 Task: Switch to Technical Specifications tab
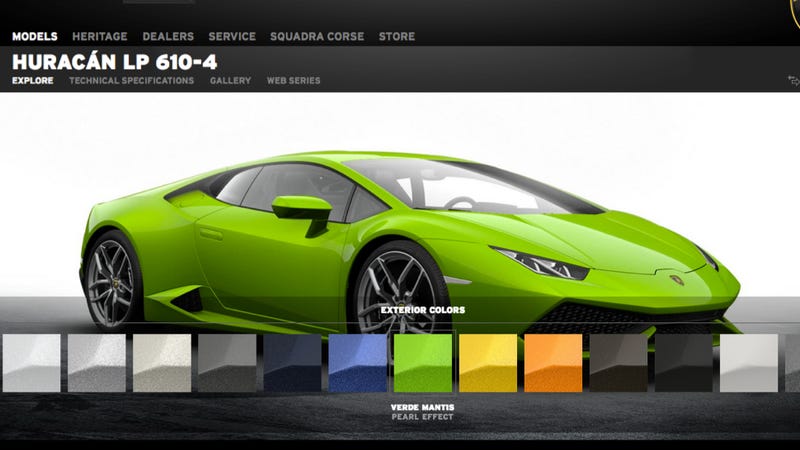[x=132, y=81]
